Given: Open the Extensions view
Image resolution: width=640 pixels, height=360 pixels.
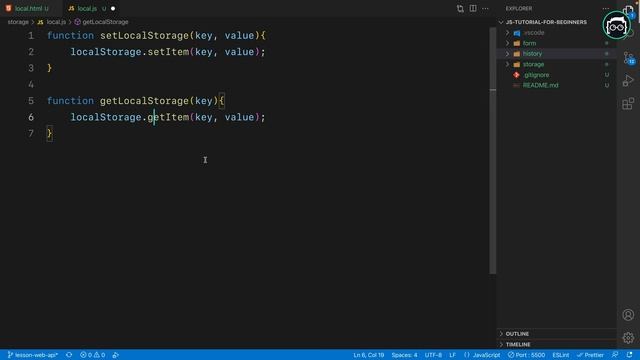Looking at the screenshot, I should click(628, 104).
